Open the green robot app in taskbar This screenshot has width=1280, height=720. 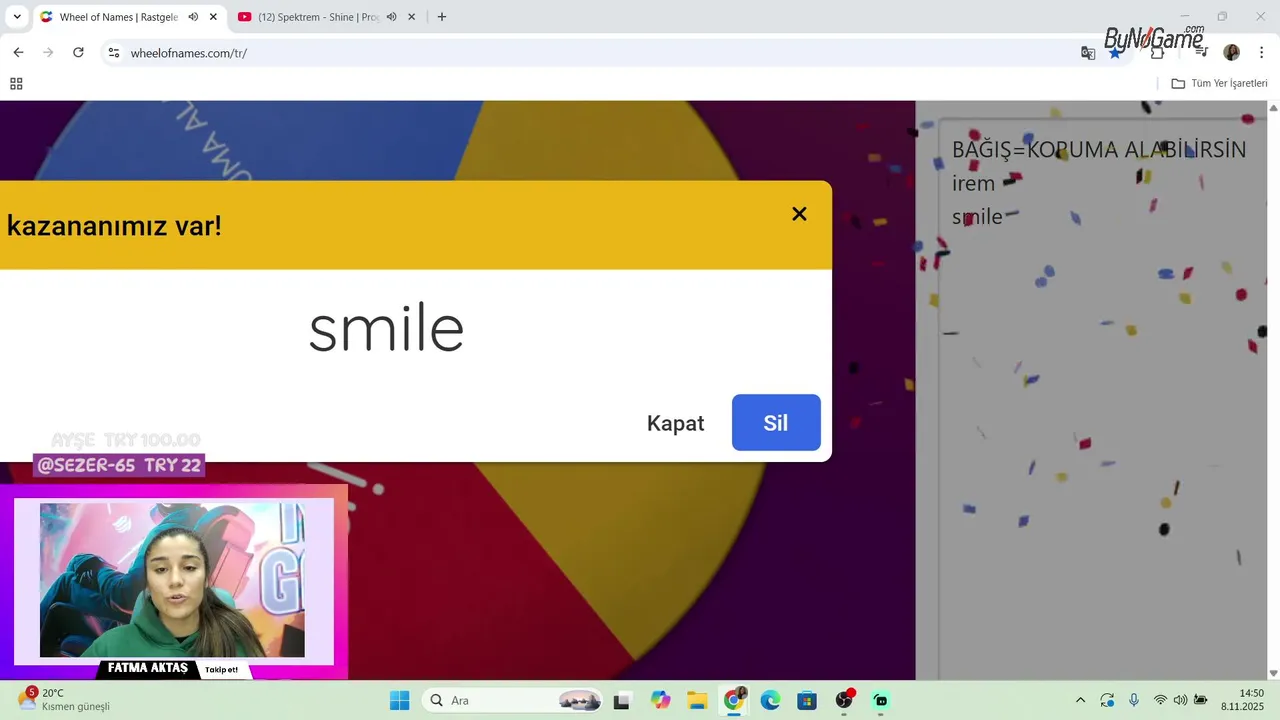click(x=880, y=700)
